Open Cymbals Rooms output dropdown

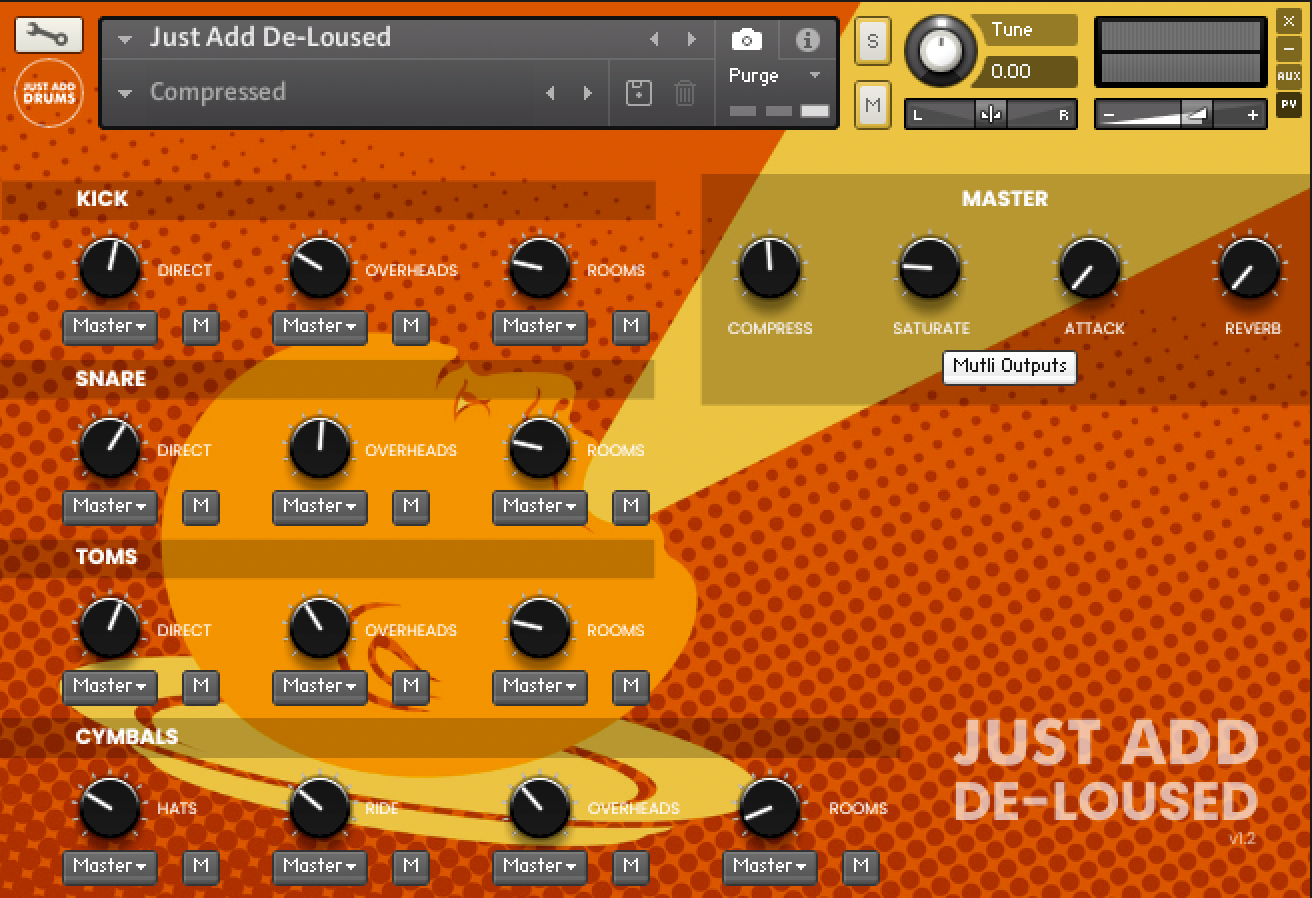(770, 866)
